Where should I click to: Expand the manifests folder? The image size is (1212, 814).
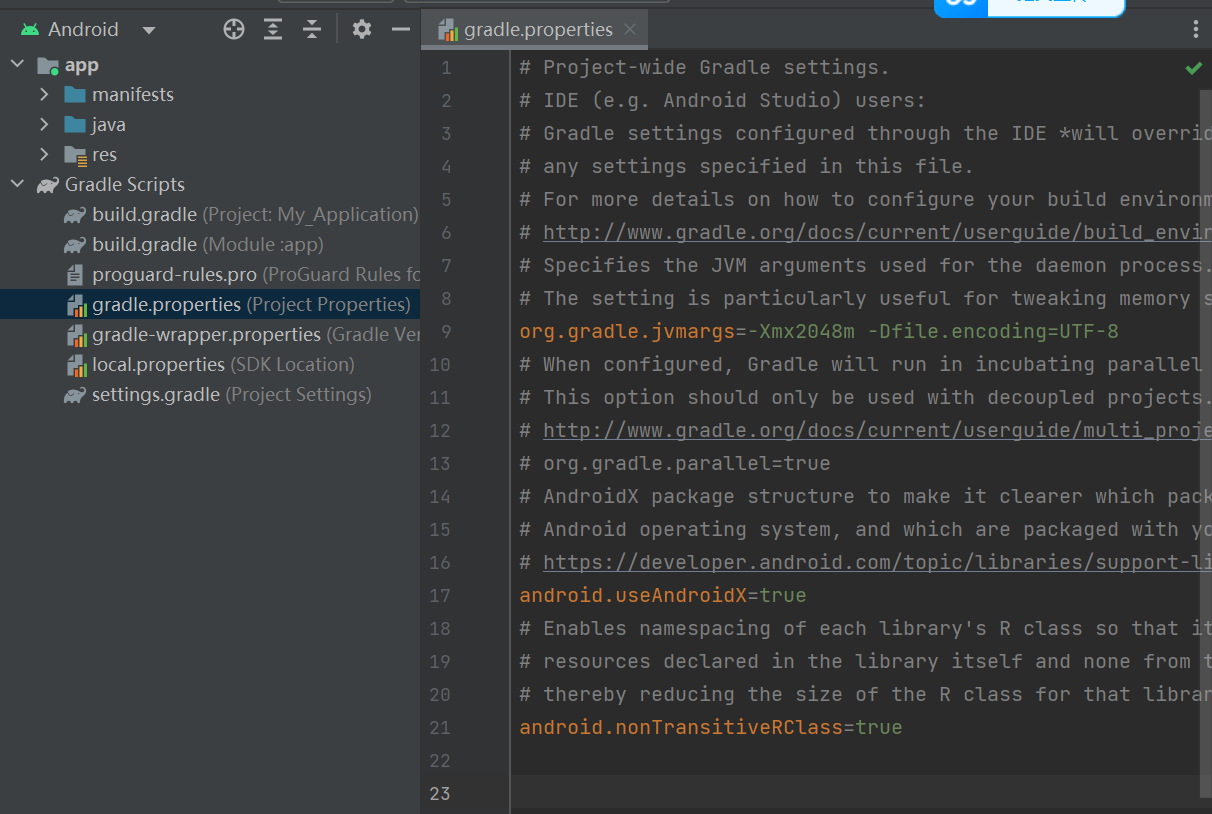(x=44, y=94)
